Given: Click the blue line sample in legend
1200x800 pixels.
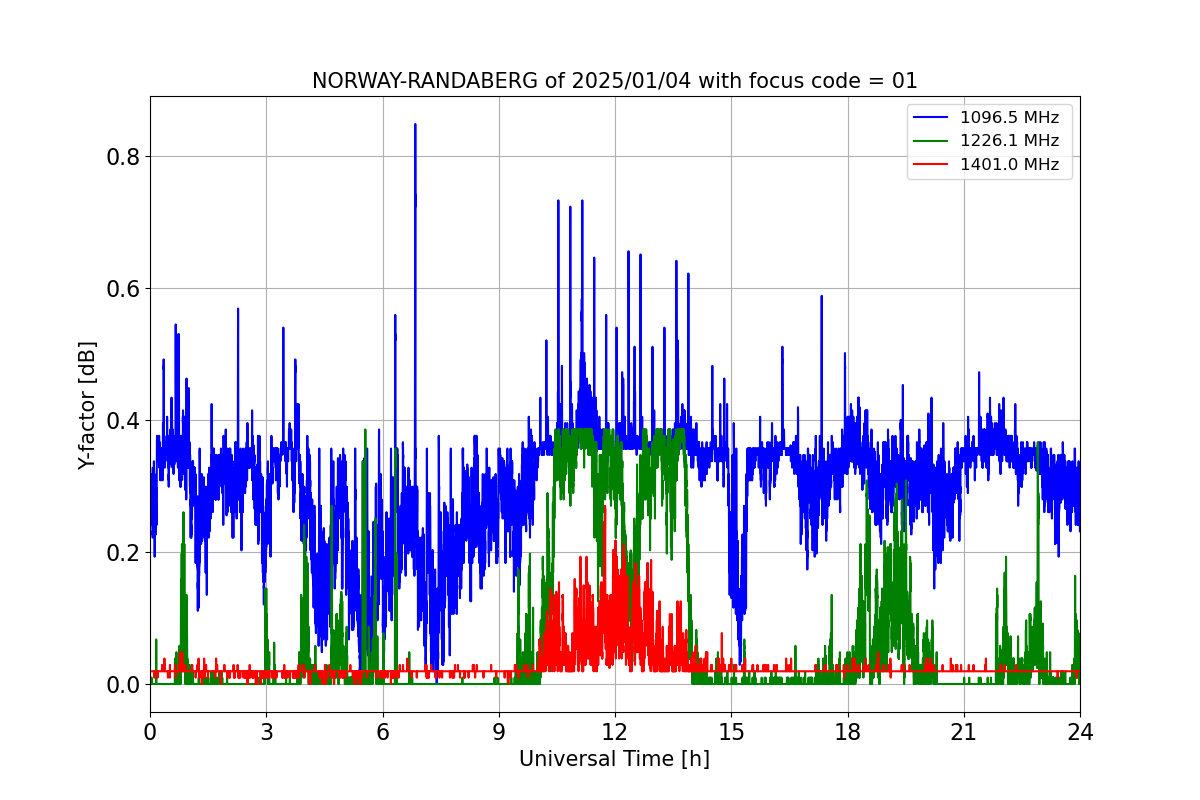Looking at the screenshot, I should [x=932, y=118].
